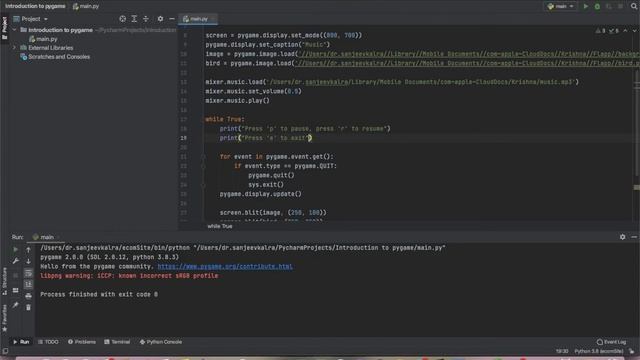Image resolution: width=640 pixels, height=360 pixels.
Task: Open the main run configuration dropdown
Action: (x=560, y=6)
